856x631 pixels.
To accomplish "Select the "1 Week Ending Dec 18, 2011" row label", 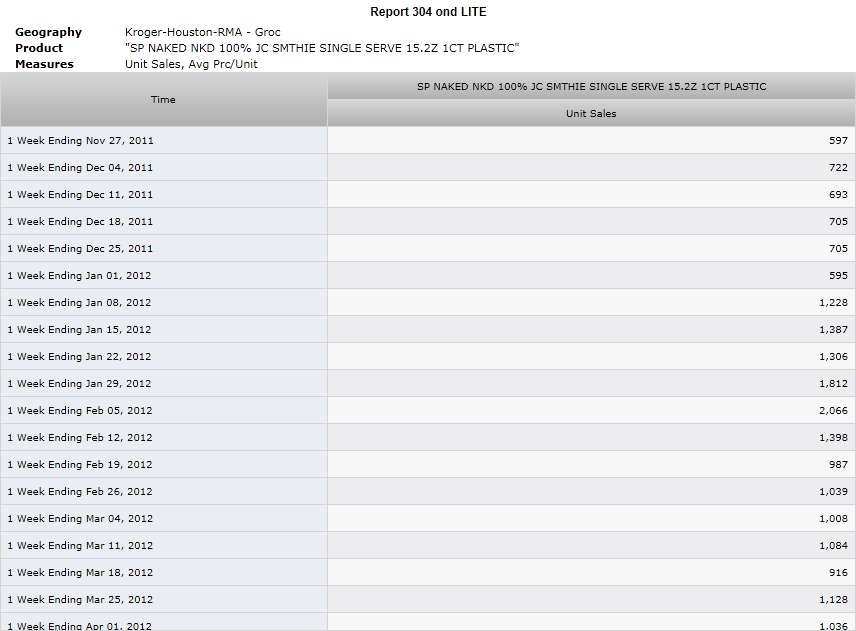I will (x=80, y=222).
